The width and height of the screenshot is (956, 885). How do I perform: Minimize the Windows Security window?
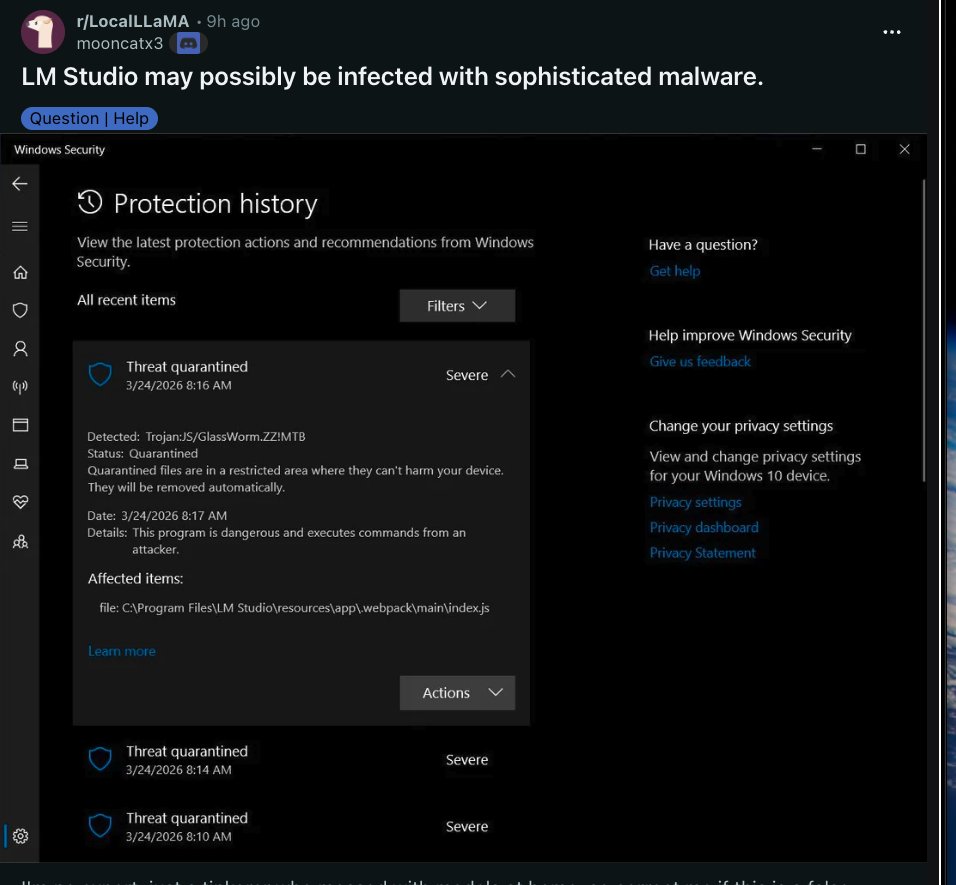(817, 149)
